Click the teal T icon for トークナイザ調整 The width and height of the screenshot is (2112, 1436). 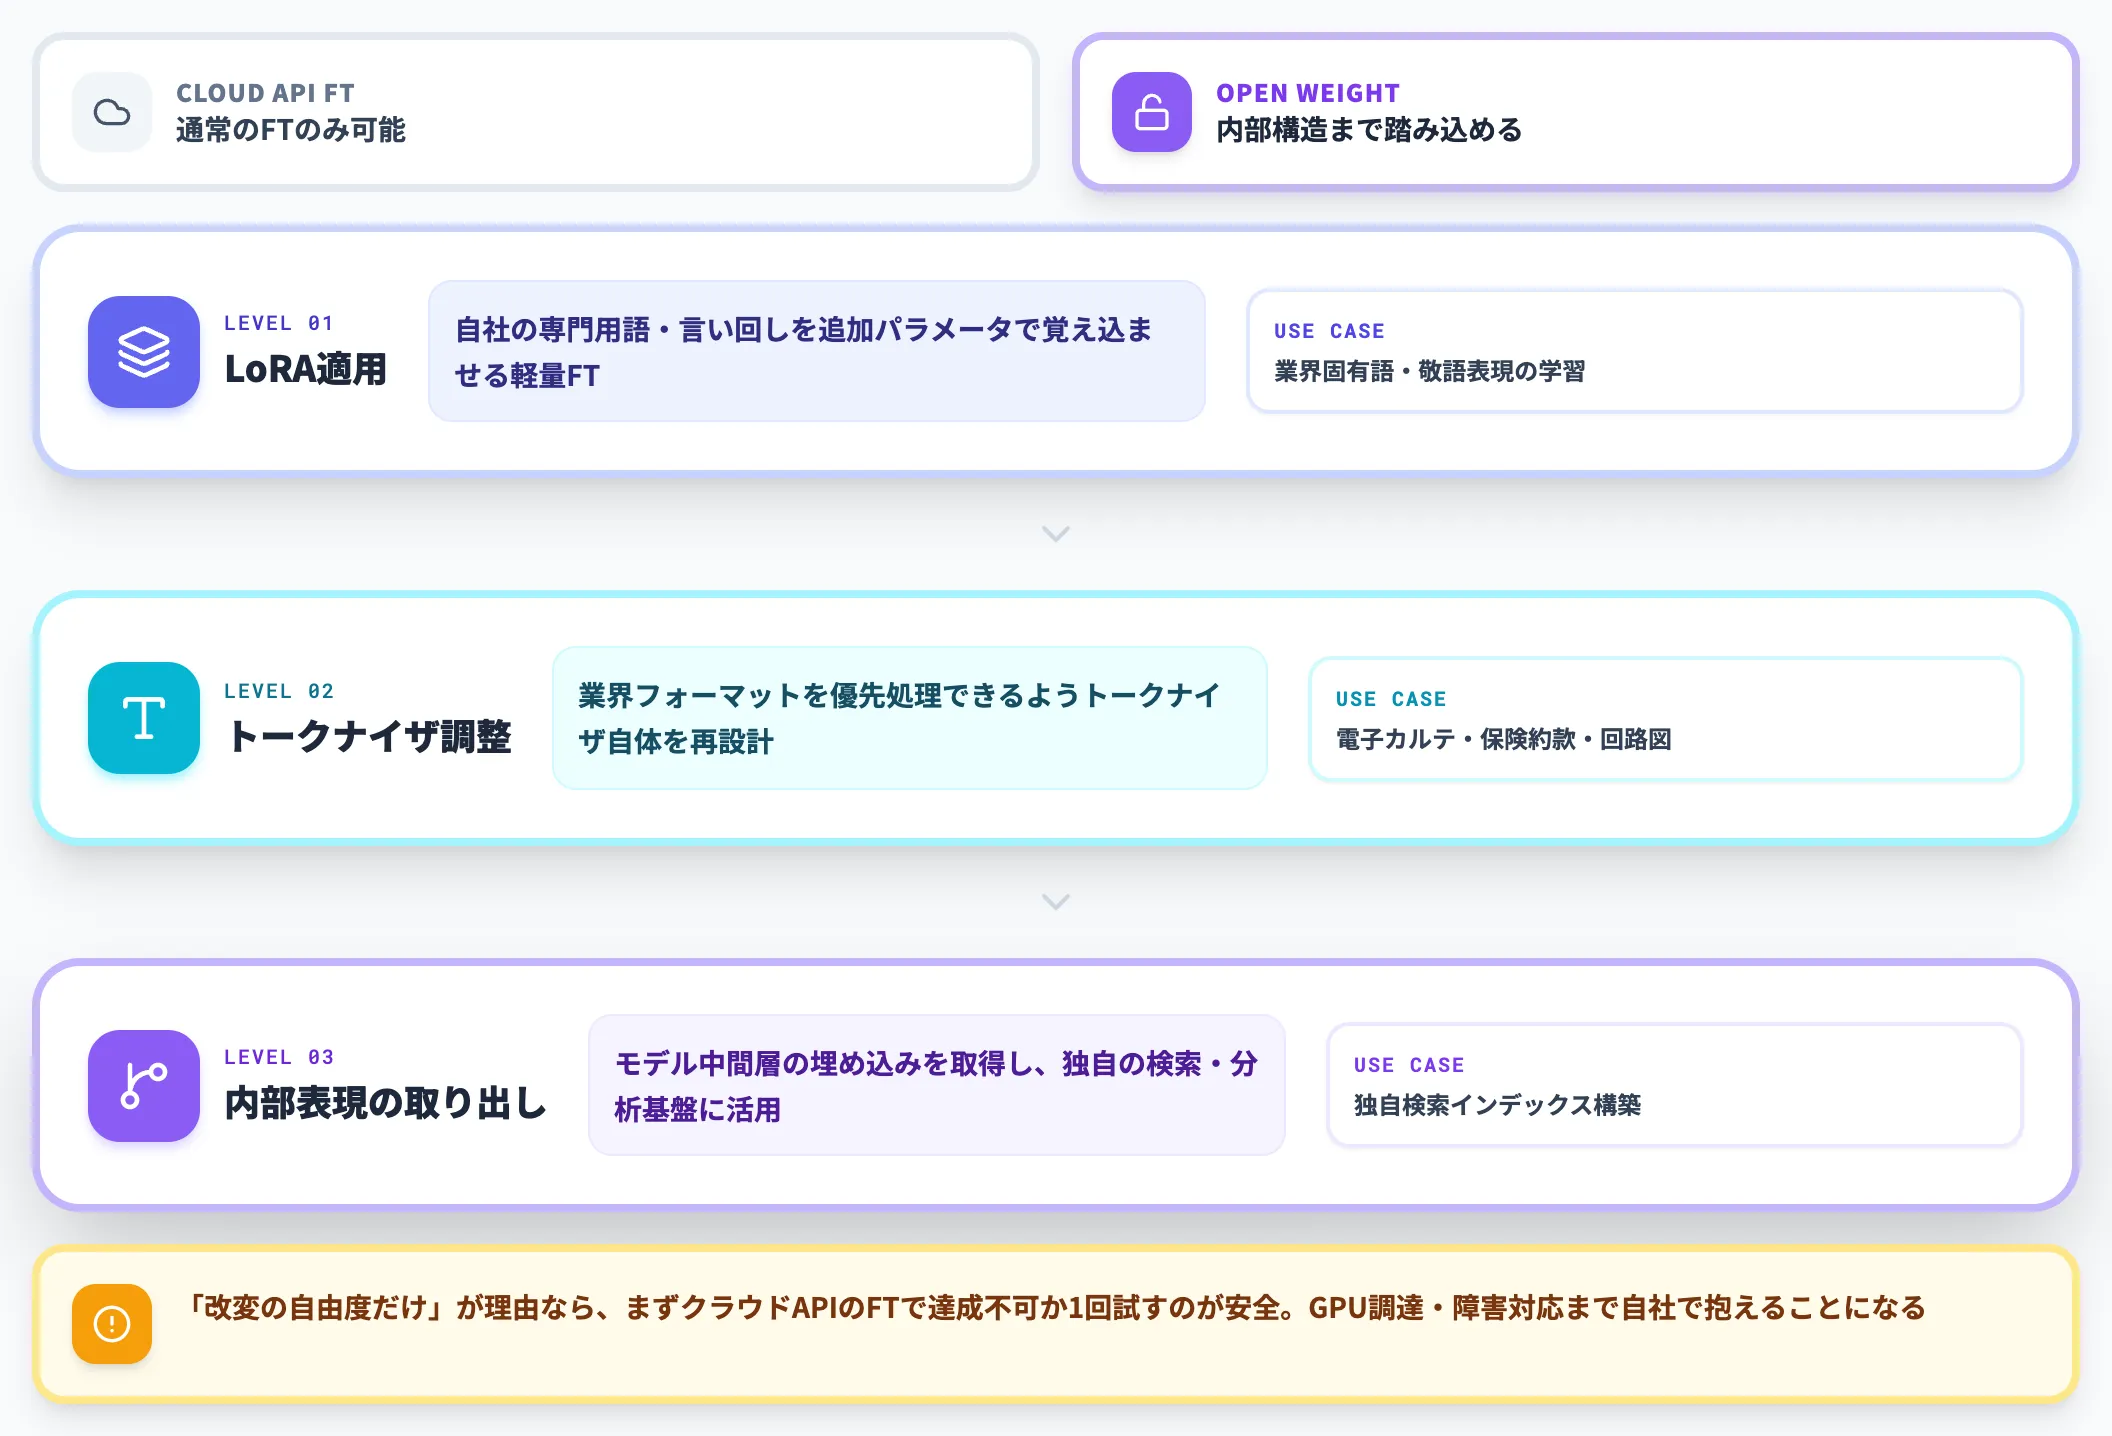pos(144,718)
